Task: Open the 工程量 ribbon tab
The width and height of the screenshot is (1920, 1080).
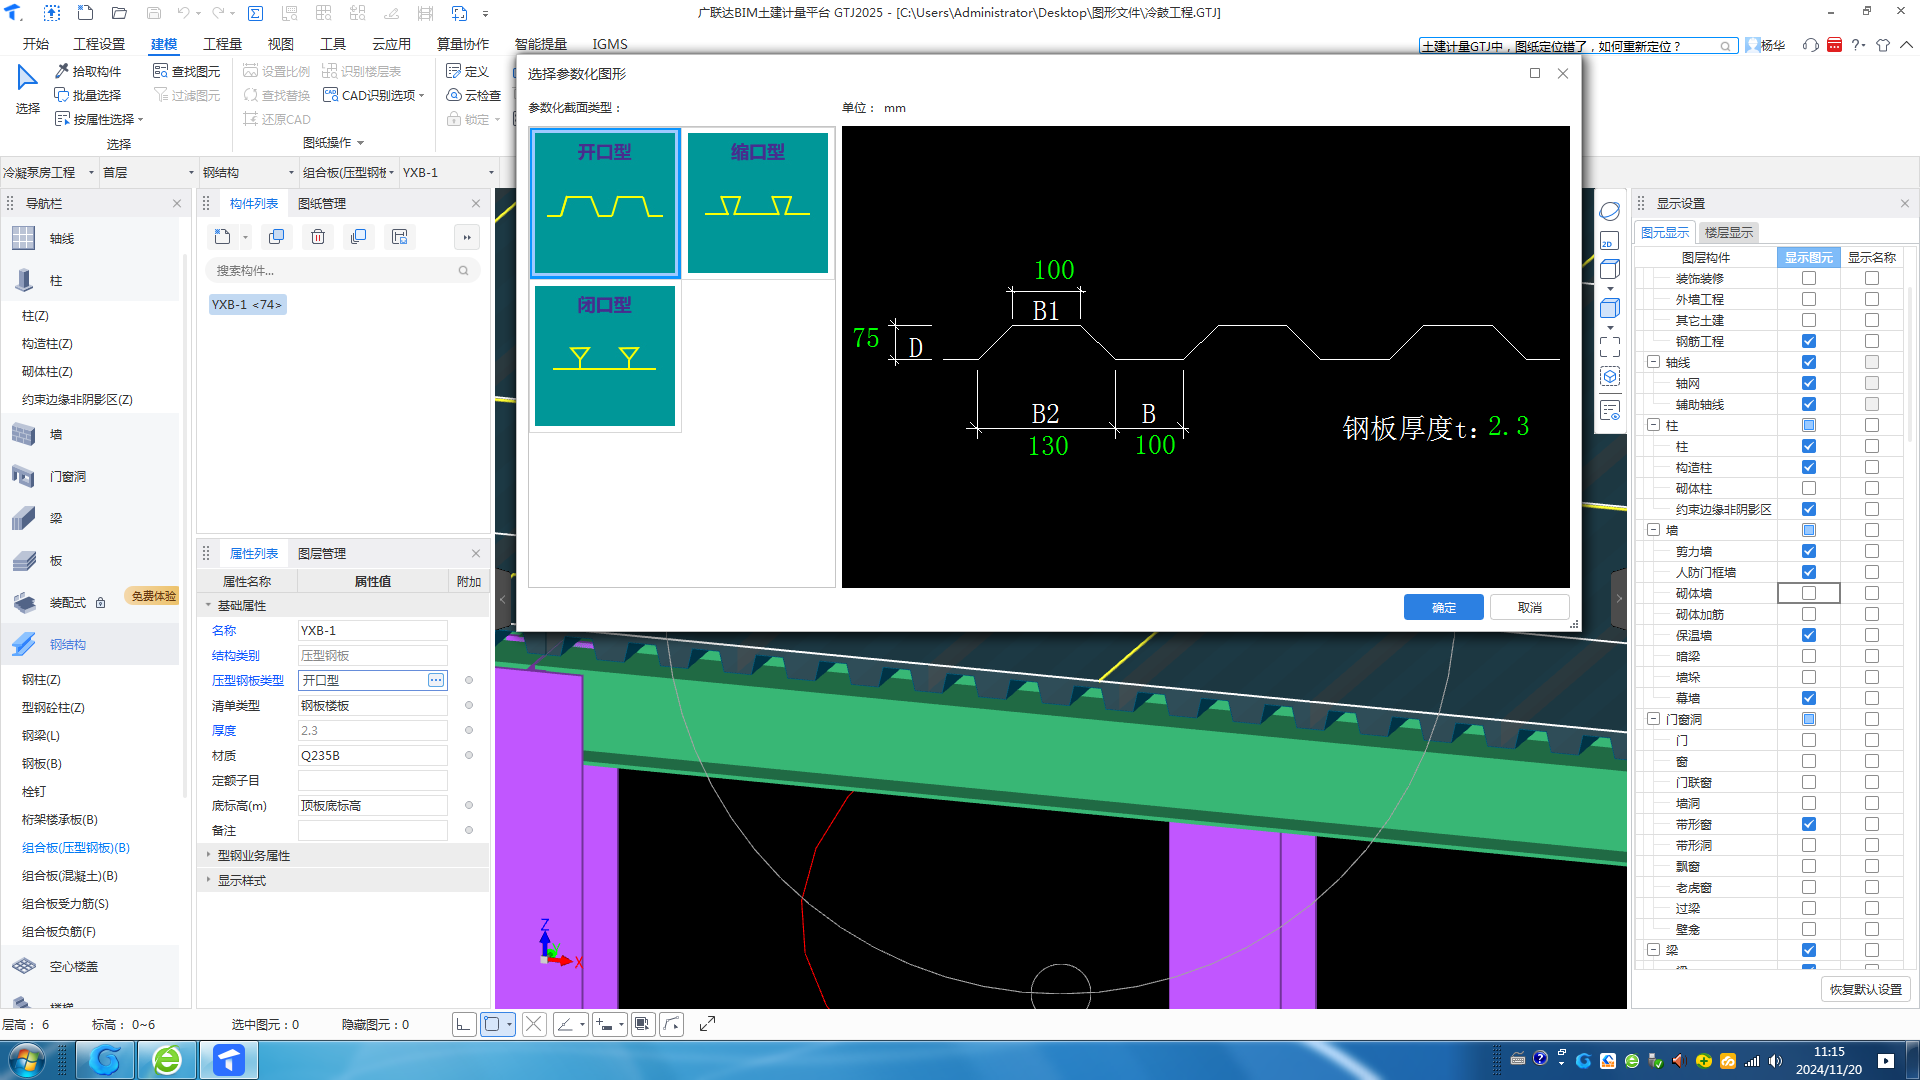Action: tap(222, 44)
